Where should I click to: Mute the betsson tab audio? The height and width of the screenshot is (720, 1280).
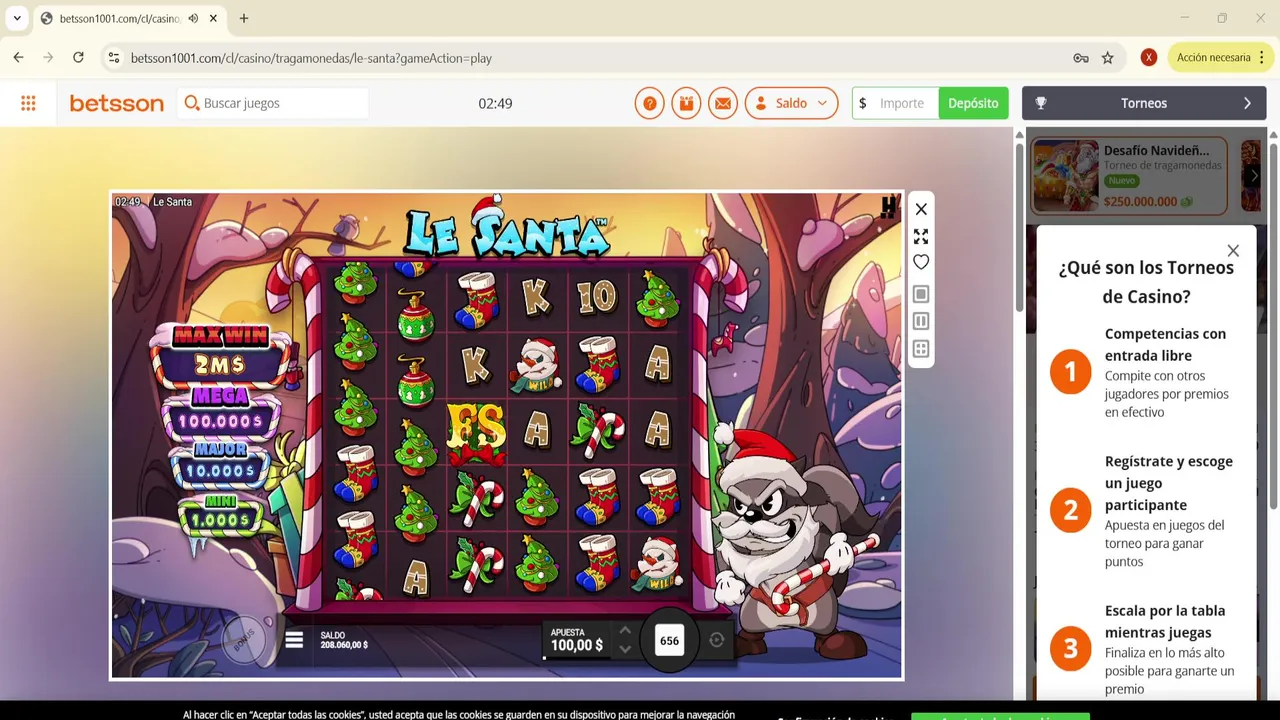coord(193,18)
